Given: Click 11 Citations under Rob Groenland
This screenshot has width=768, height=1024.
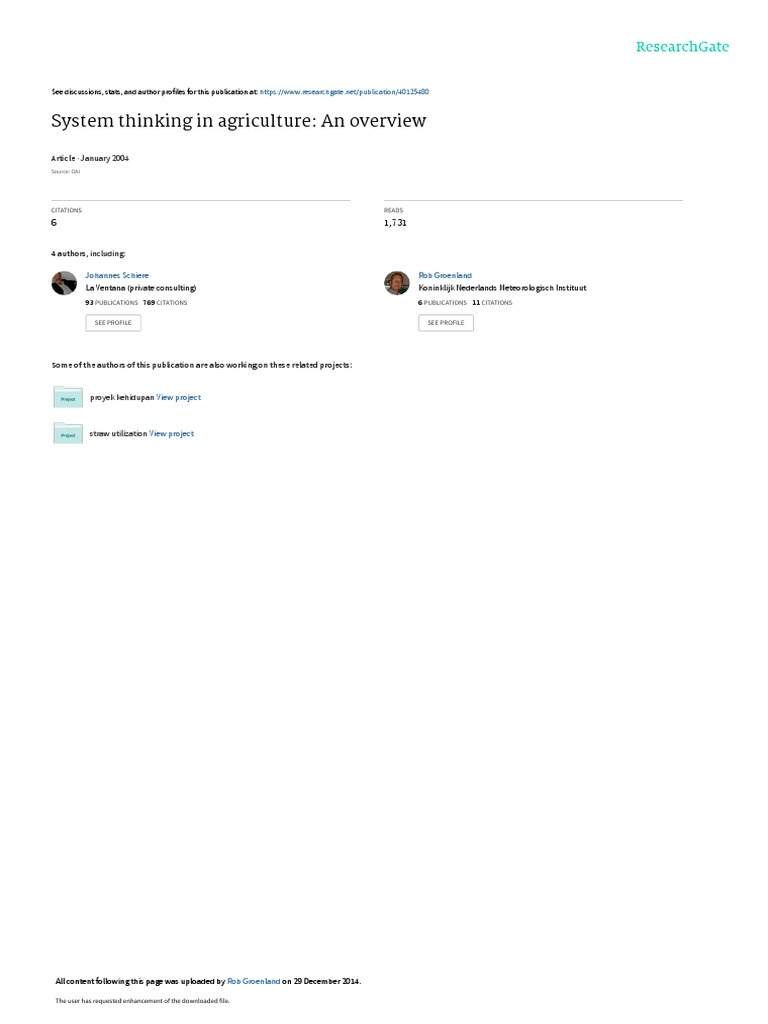Looking at the screenshot, I should pos(492,302).
